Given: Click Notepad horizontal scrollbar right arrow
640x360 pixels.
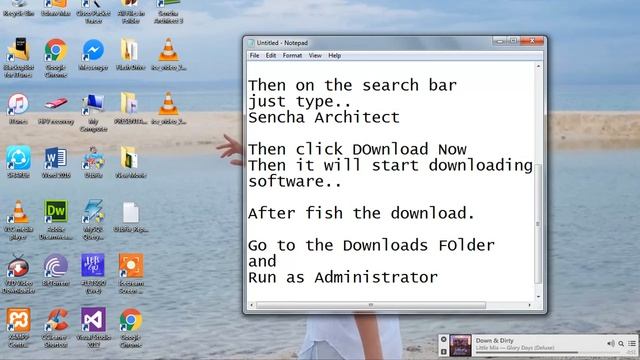Looking at the screenshot, I should pos(529,305).
